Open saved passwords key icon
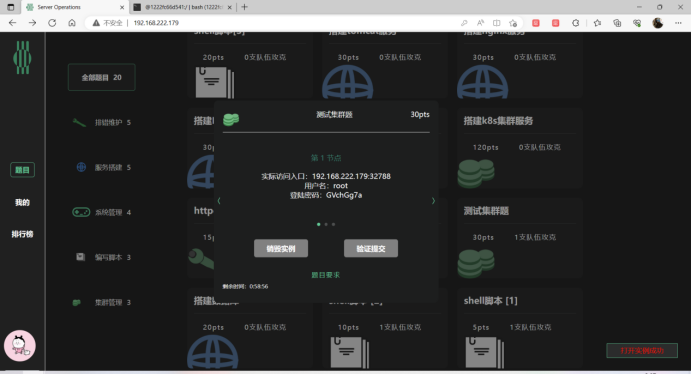The width and height of the screenshot is (692, 374). pyautogui.click(x=464, y=23)
